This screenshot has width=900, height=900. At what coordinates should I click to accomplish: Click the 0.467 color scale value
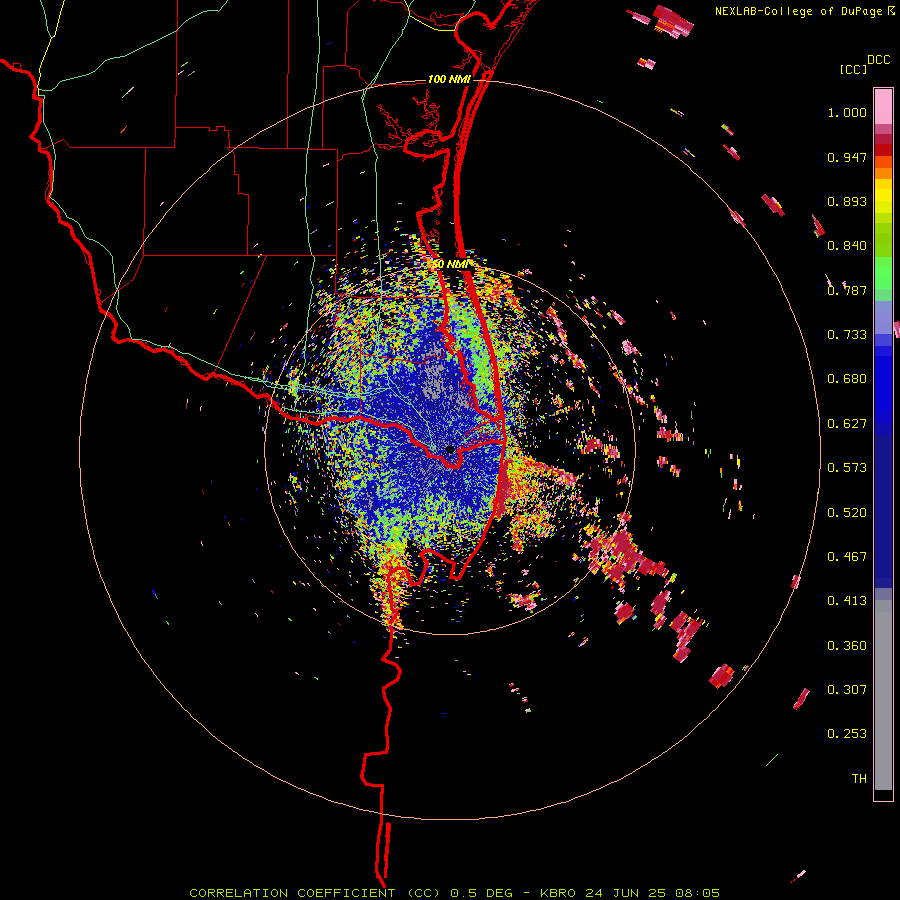[847, 557]
